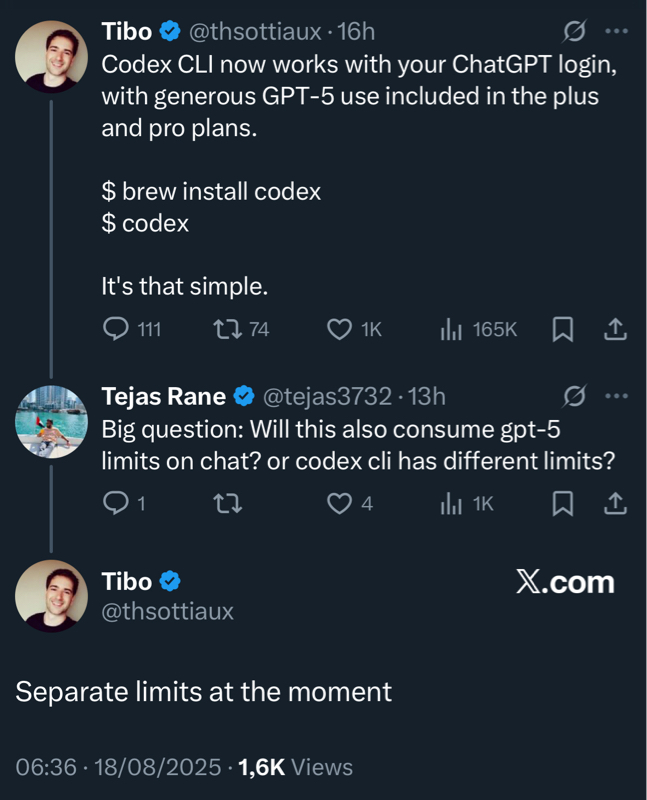Reply to Tejas Rane's question
This screenshot has height=800, width=647.
point(117,503)
